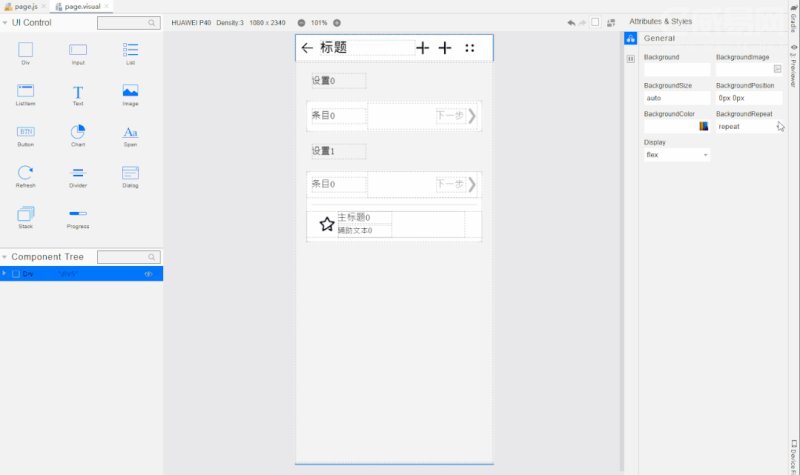
Task: Collapse the Component Tree panel
Action: point(4,257)
